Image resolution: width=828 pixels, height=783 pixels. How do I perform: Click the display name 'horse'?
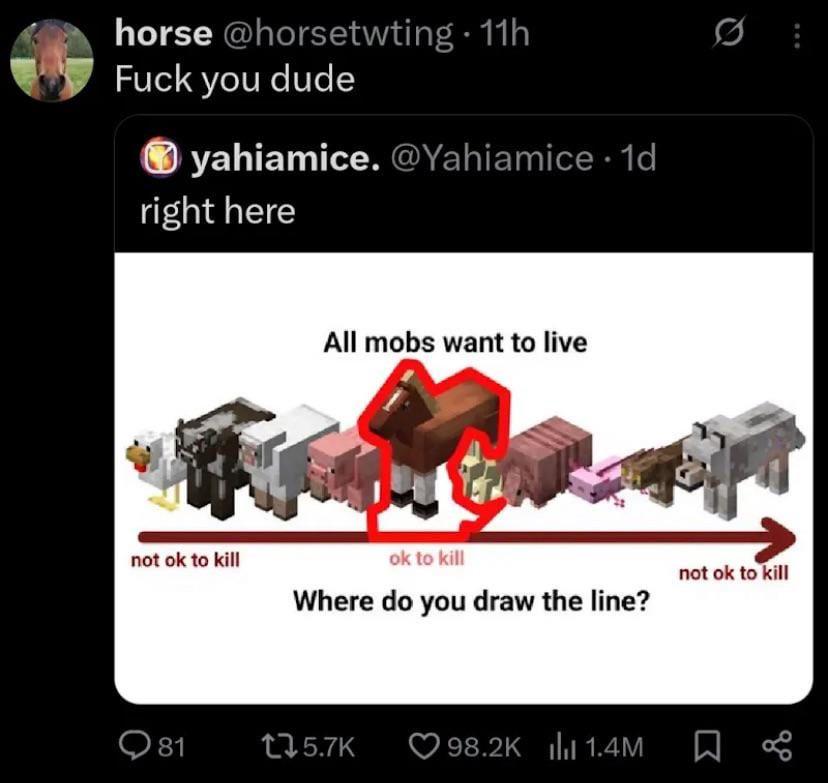pyautogui.click(x=164, y=34)
